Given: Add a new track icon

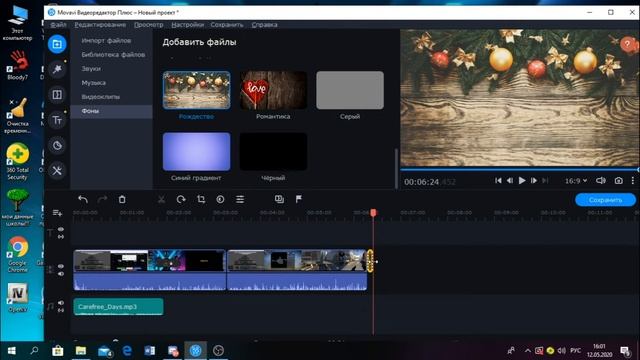Looking at the screenshot, I should pyautogui.click(x=57, y=213).
